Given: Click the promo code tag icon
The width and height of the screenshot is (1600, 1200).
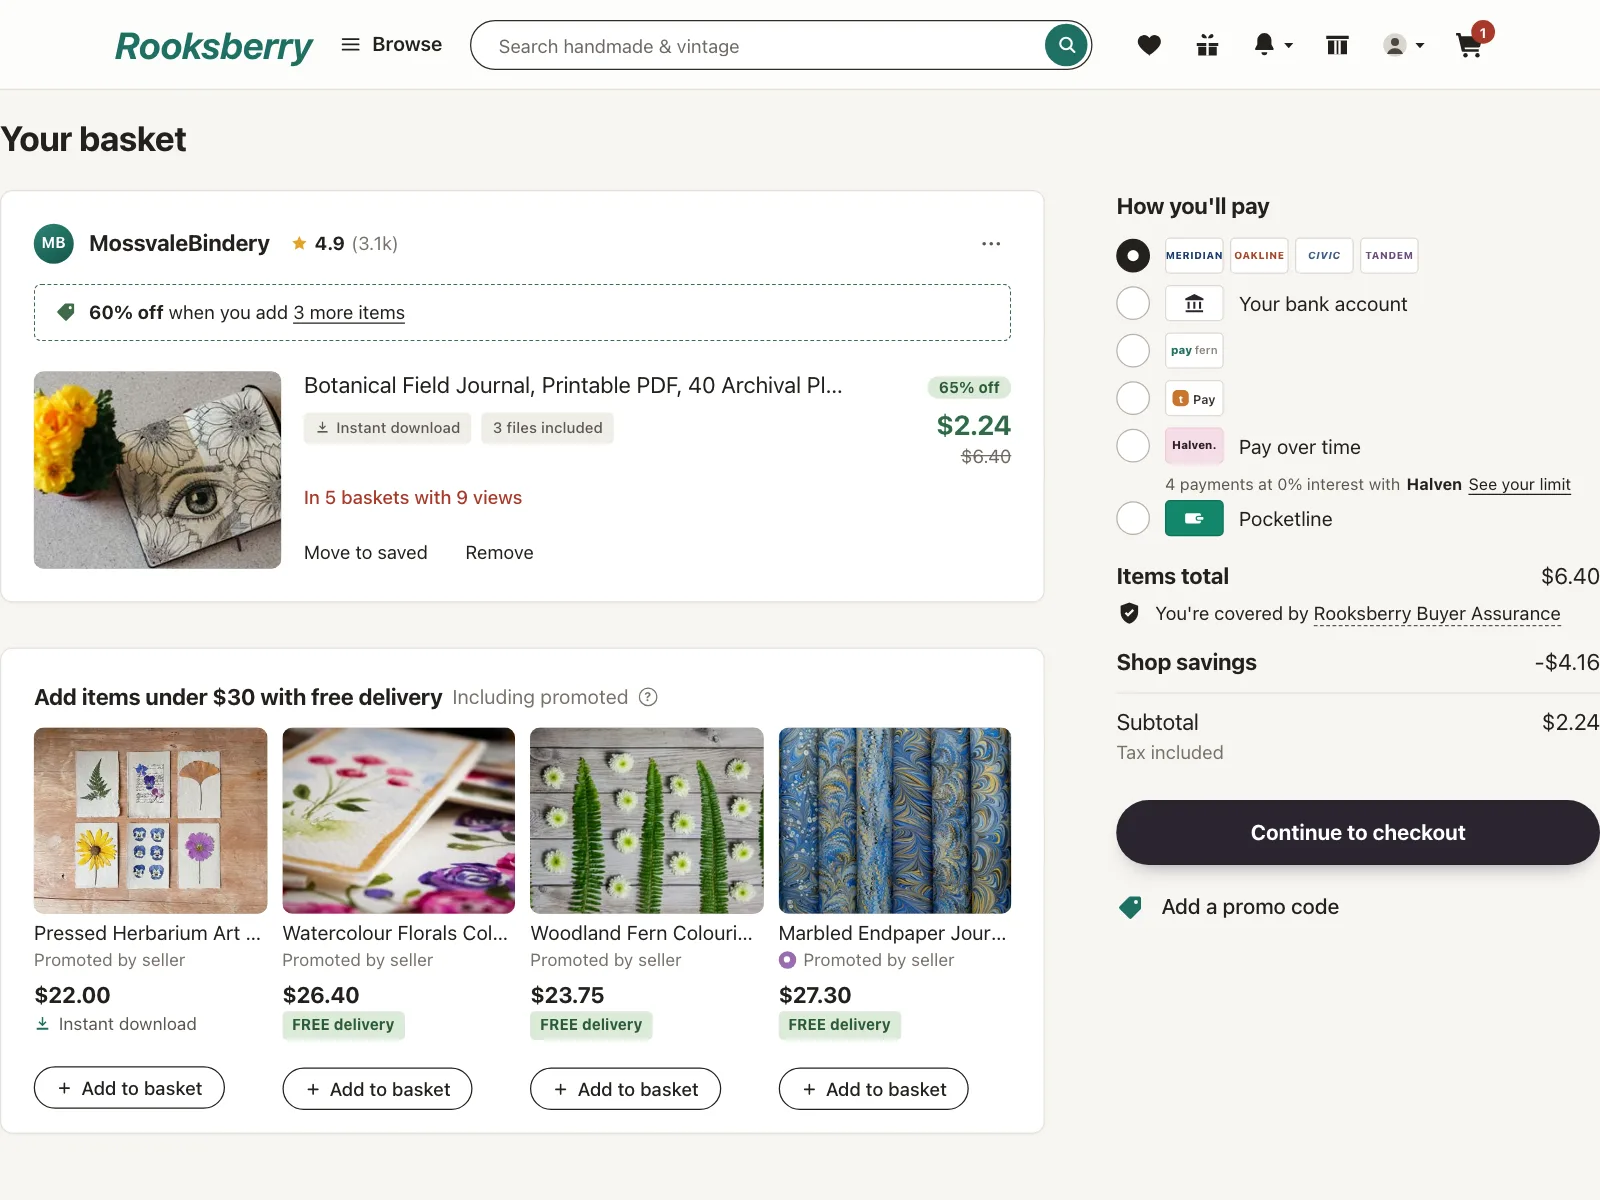Looking at the screenshot, I should pyautogui.click(x=1131, y=907).
